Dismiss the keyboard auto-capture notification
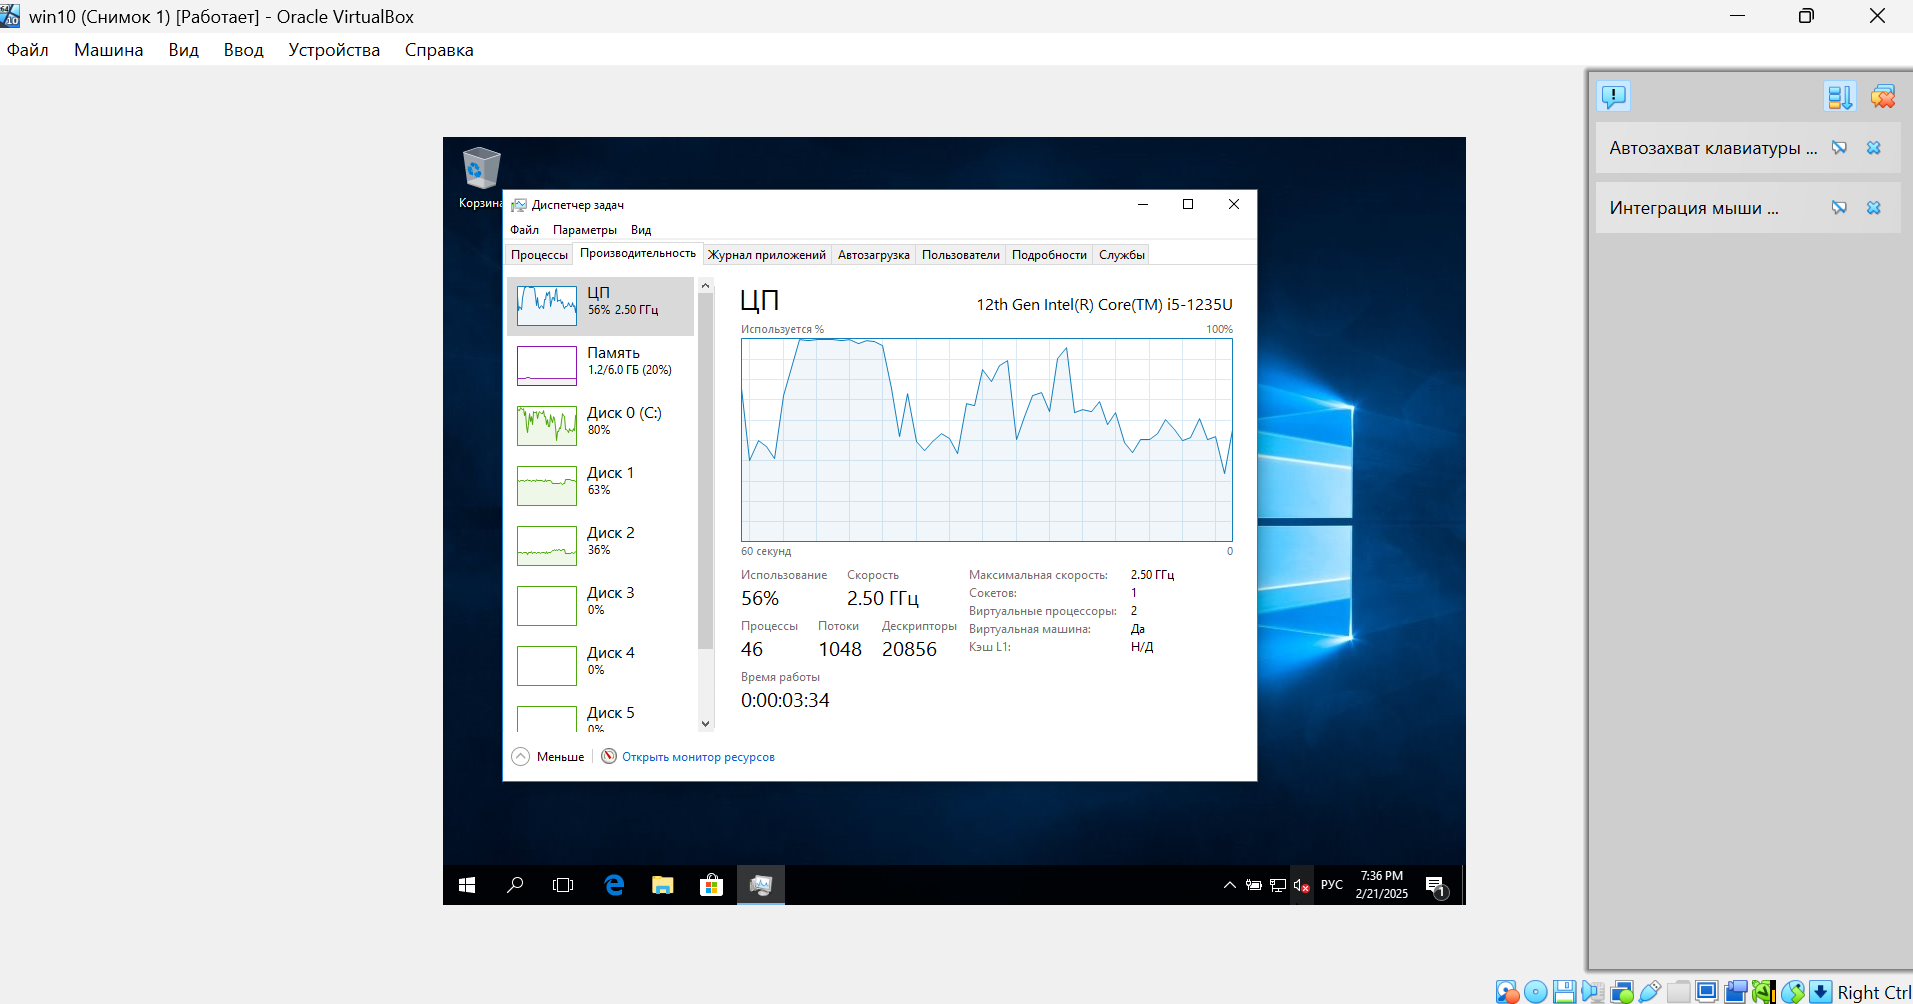Image resolution: width=1913 pixels, height=1004 pixels. [1874, 148]
